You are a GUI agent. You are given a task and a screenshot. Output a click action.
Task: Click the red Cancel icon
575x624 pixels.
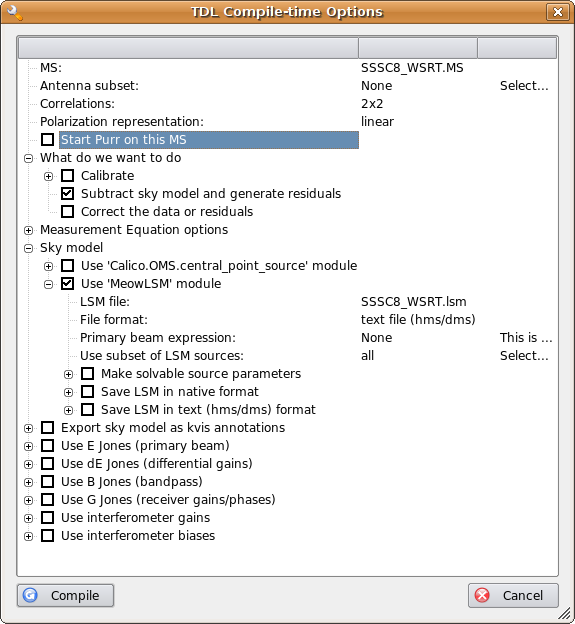tap(482, 595)
